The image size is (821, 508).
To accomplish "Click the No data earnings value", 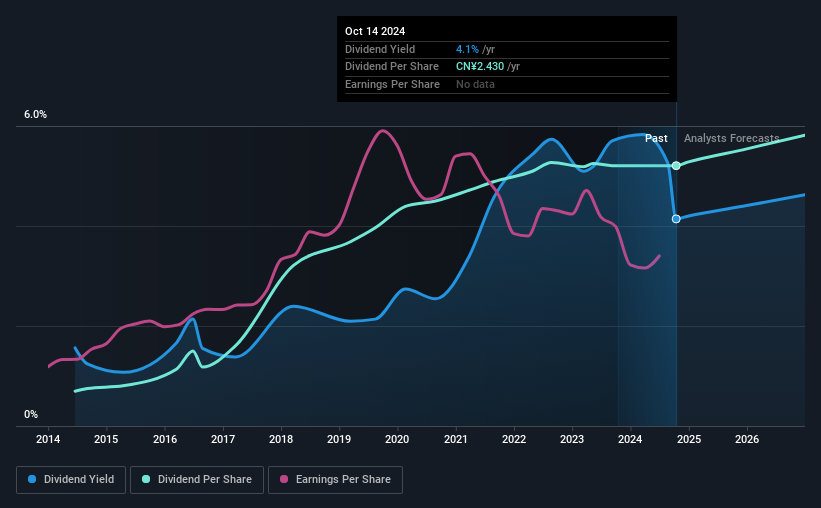I will (x=475, y=84).
